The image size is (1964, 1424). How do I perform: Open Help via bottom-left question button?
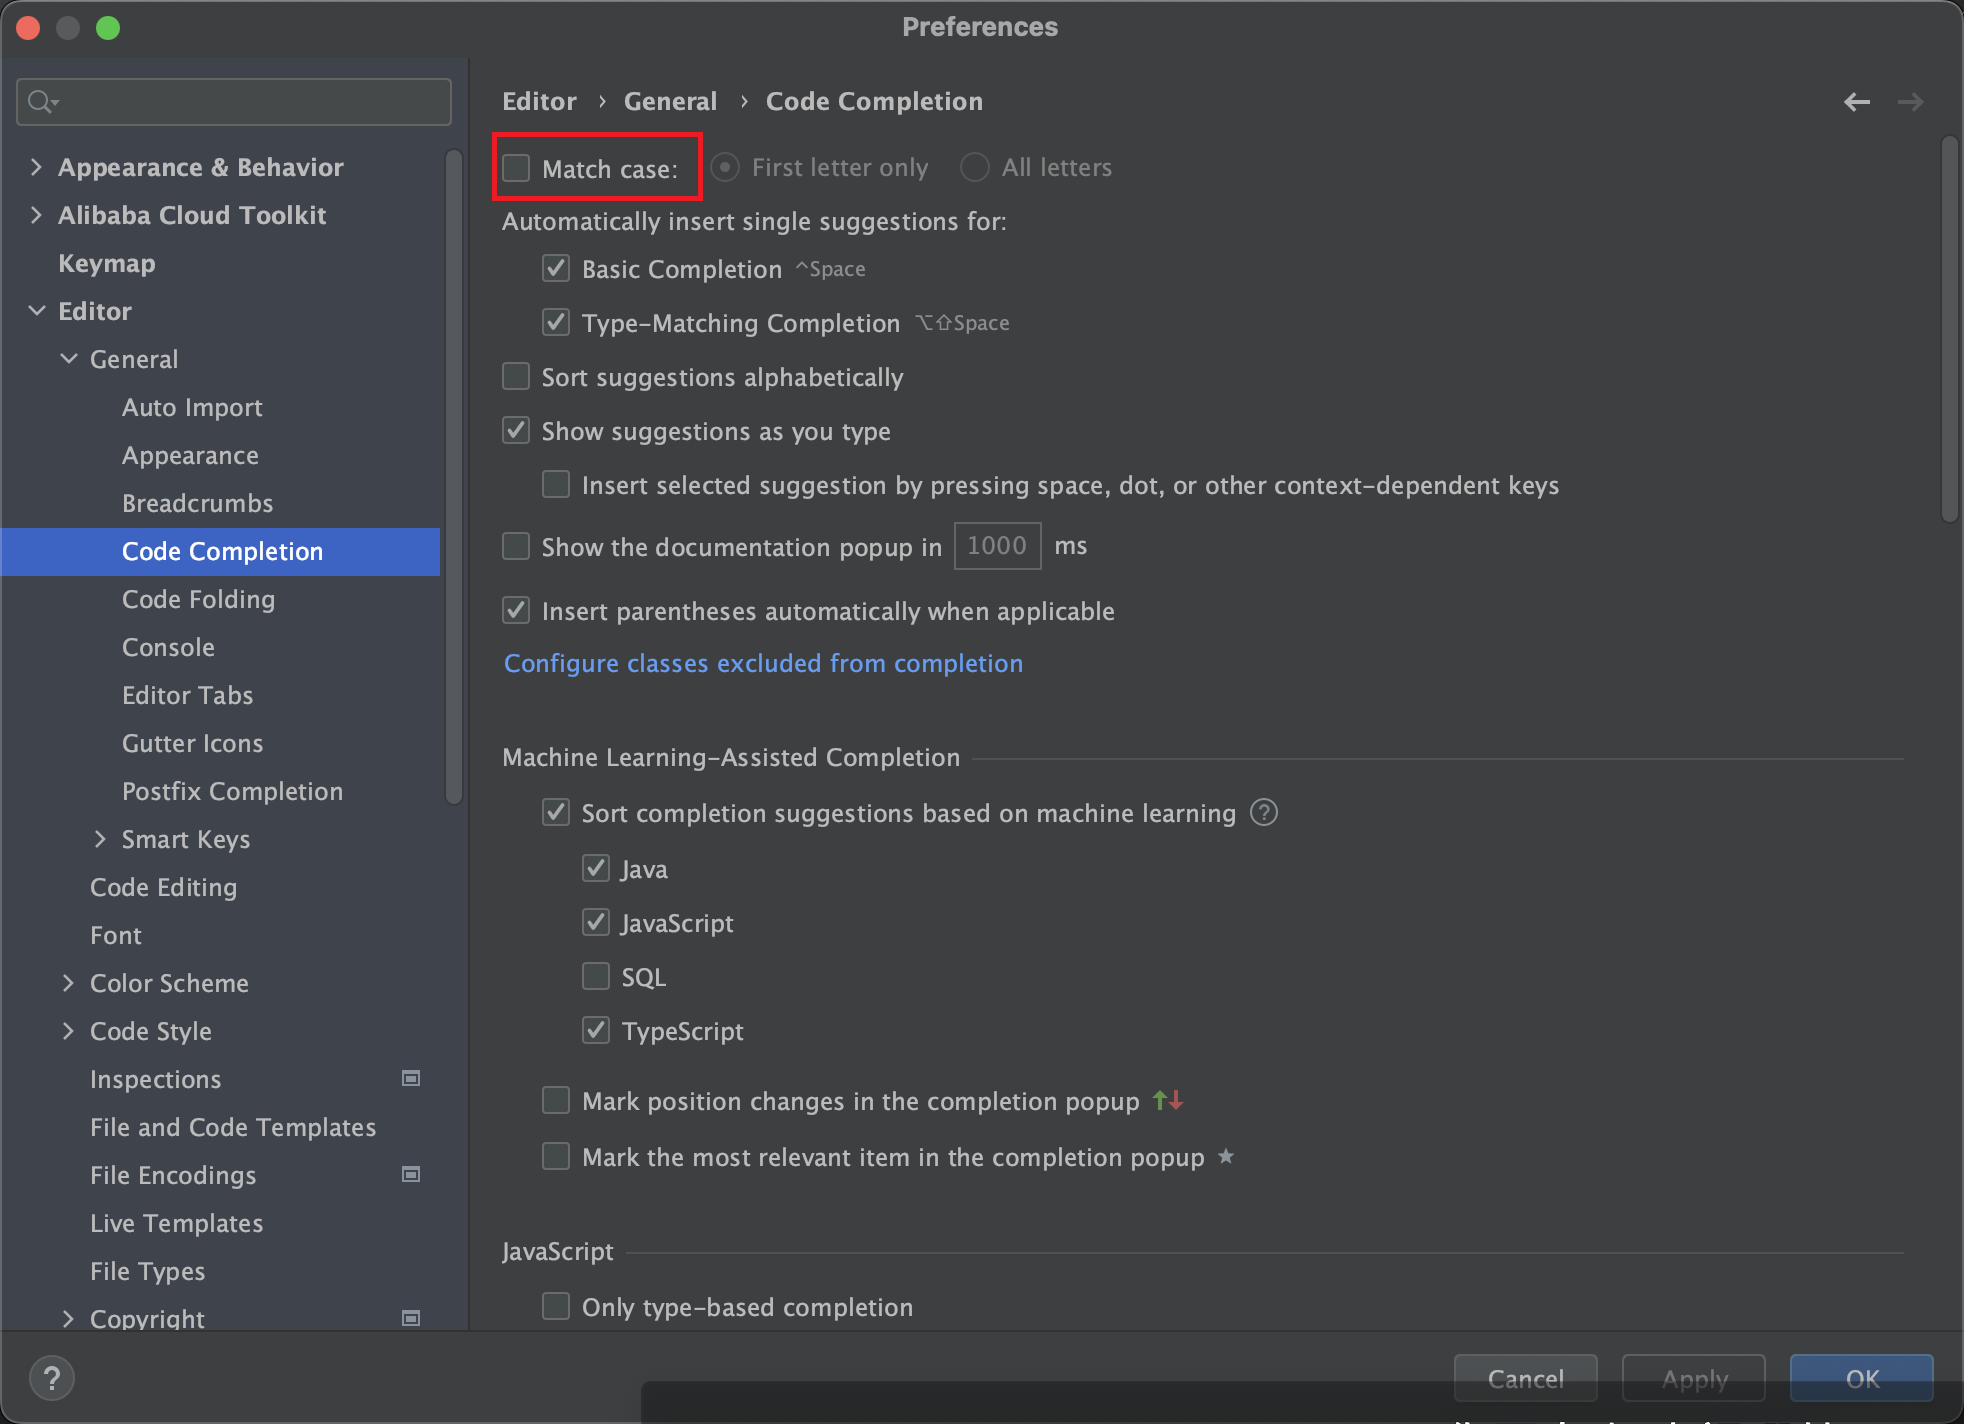[52, 1378]
